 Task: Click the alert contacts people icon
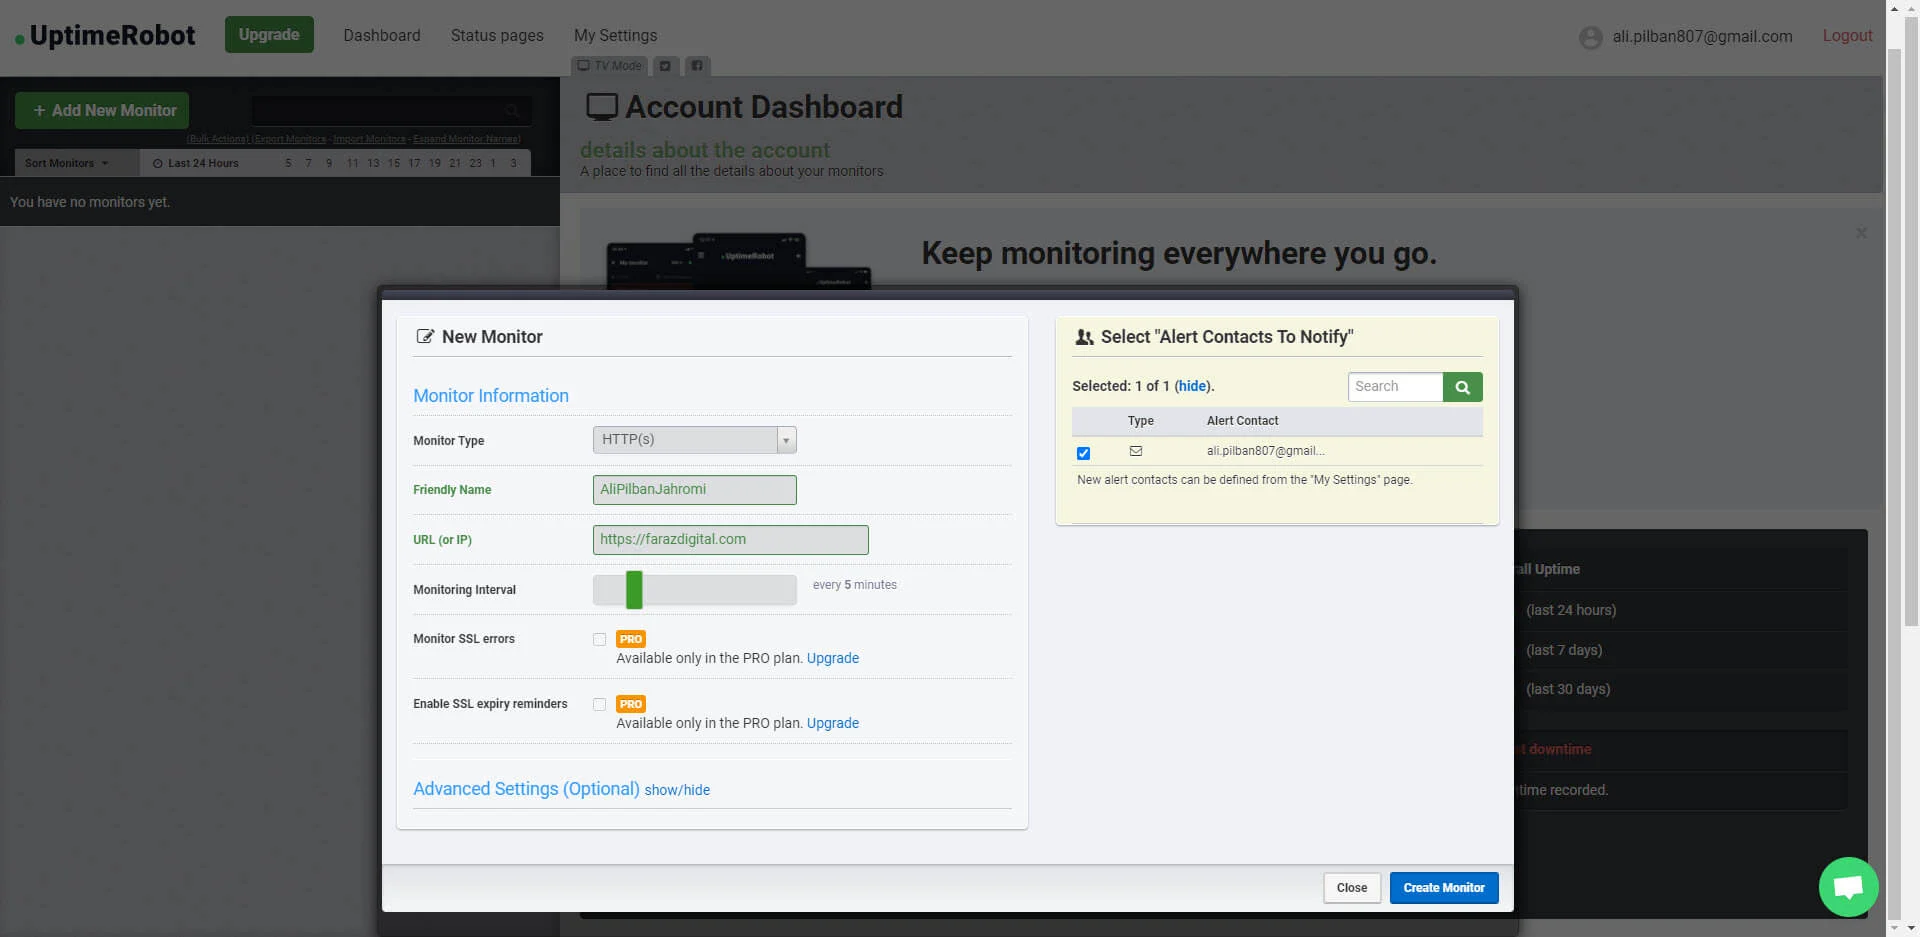pyautogui.click(x=1084, y=338)
